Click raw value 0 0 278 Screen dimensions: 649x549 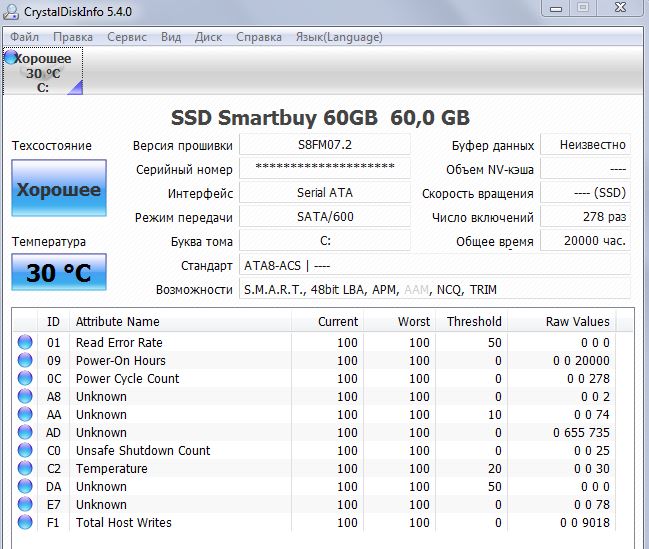coord(588,378)
